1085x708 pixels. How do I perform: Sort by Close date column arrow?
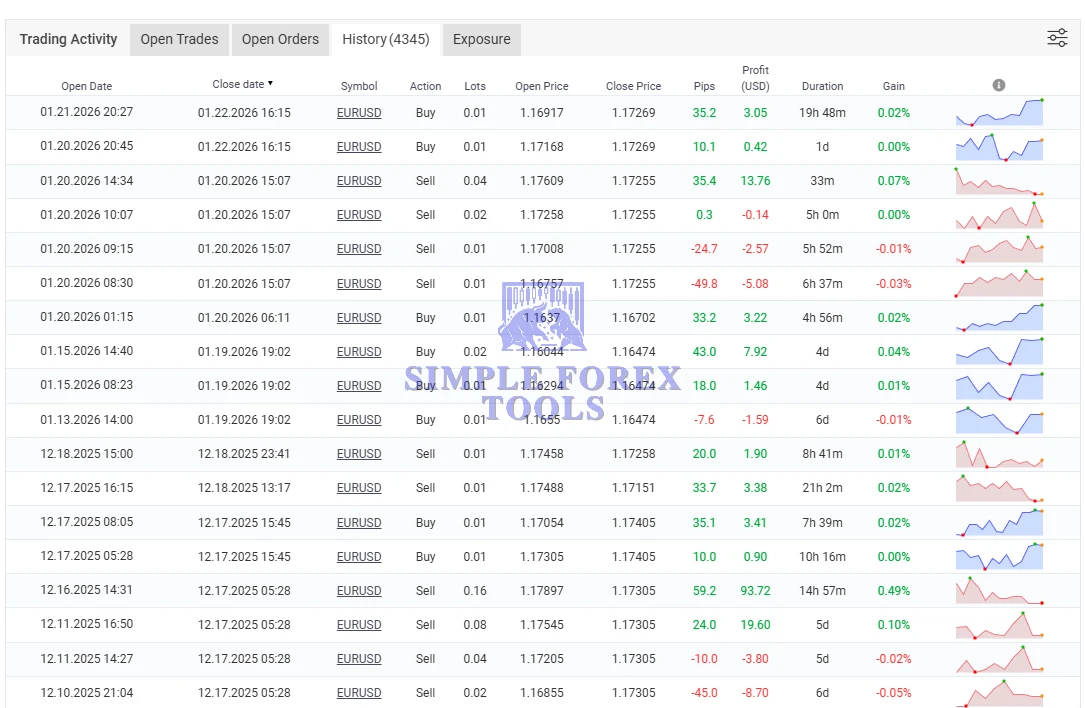click(270, 84)
